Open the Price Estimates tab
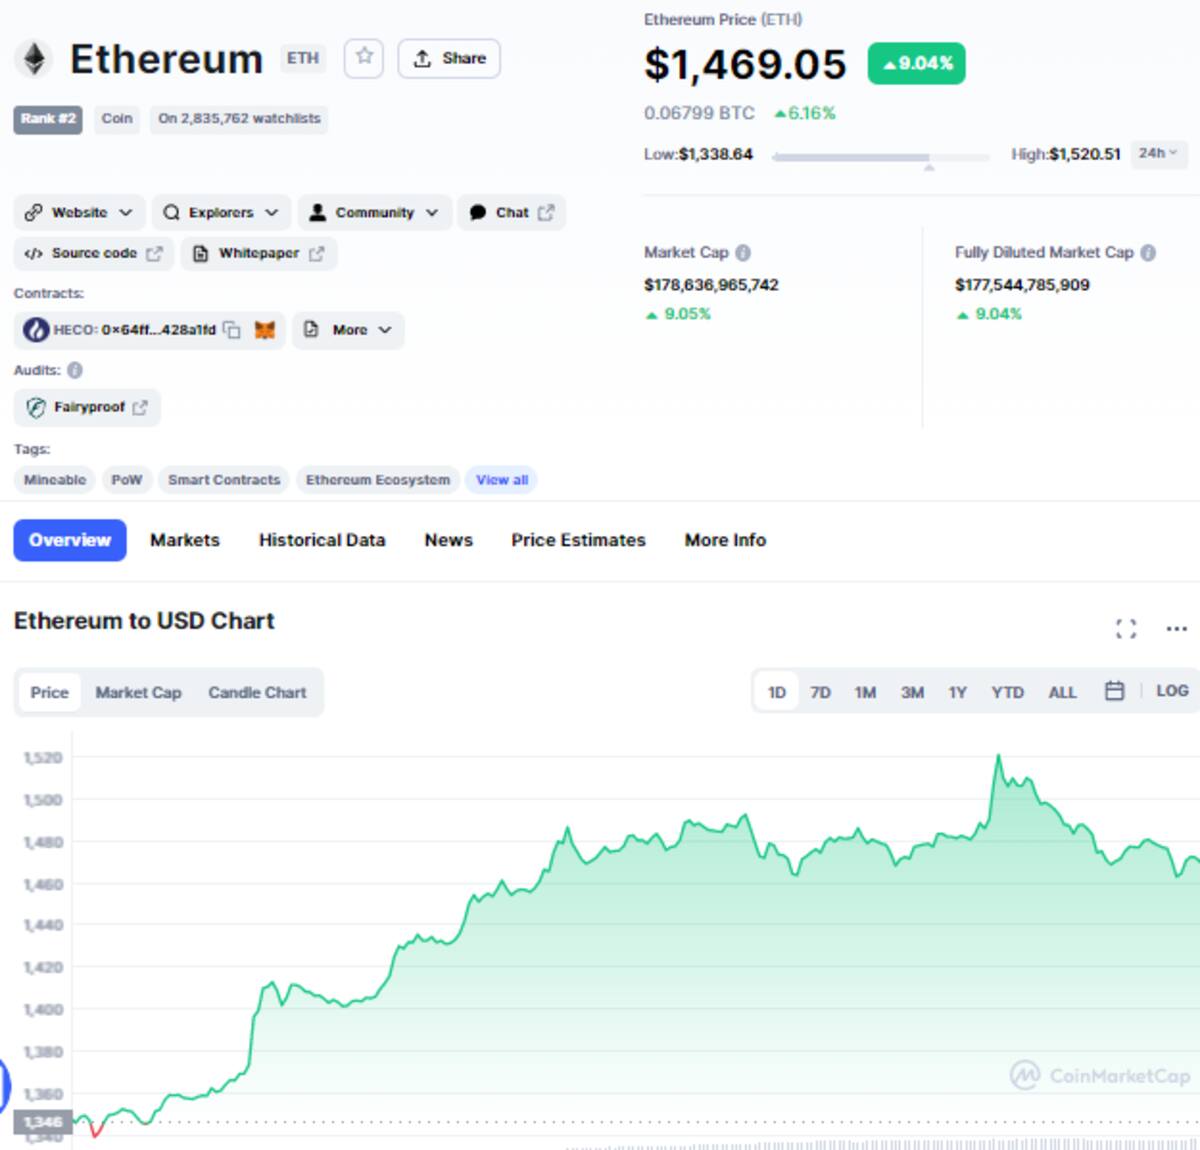The height and width of the screenshot is (1150, 1200). tap(578, 540)
